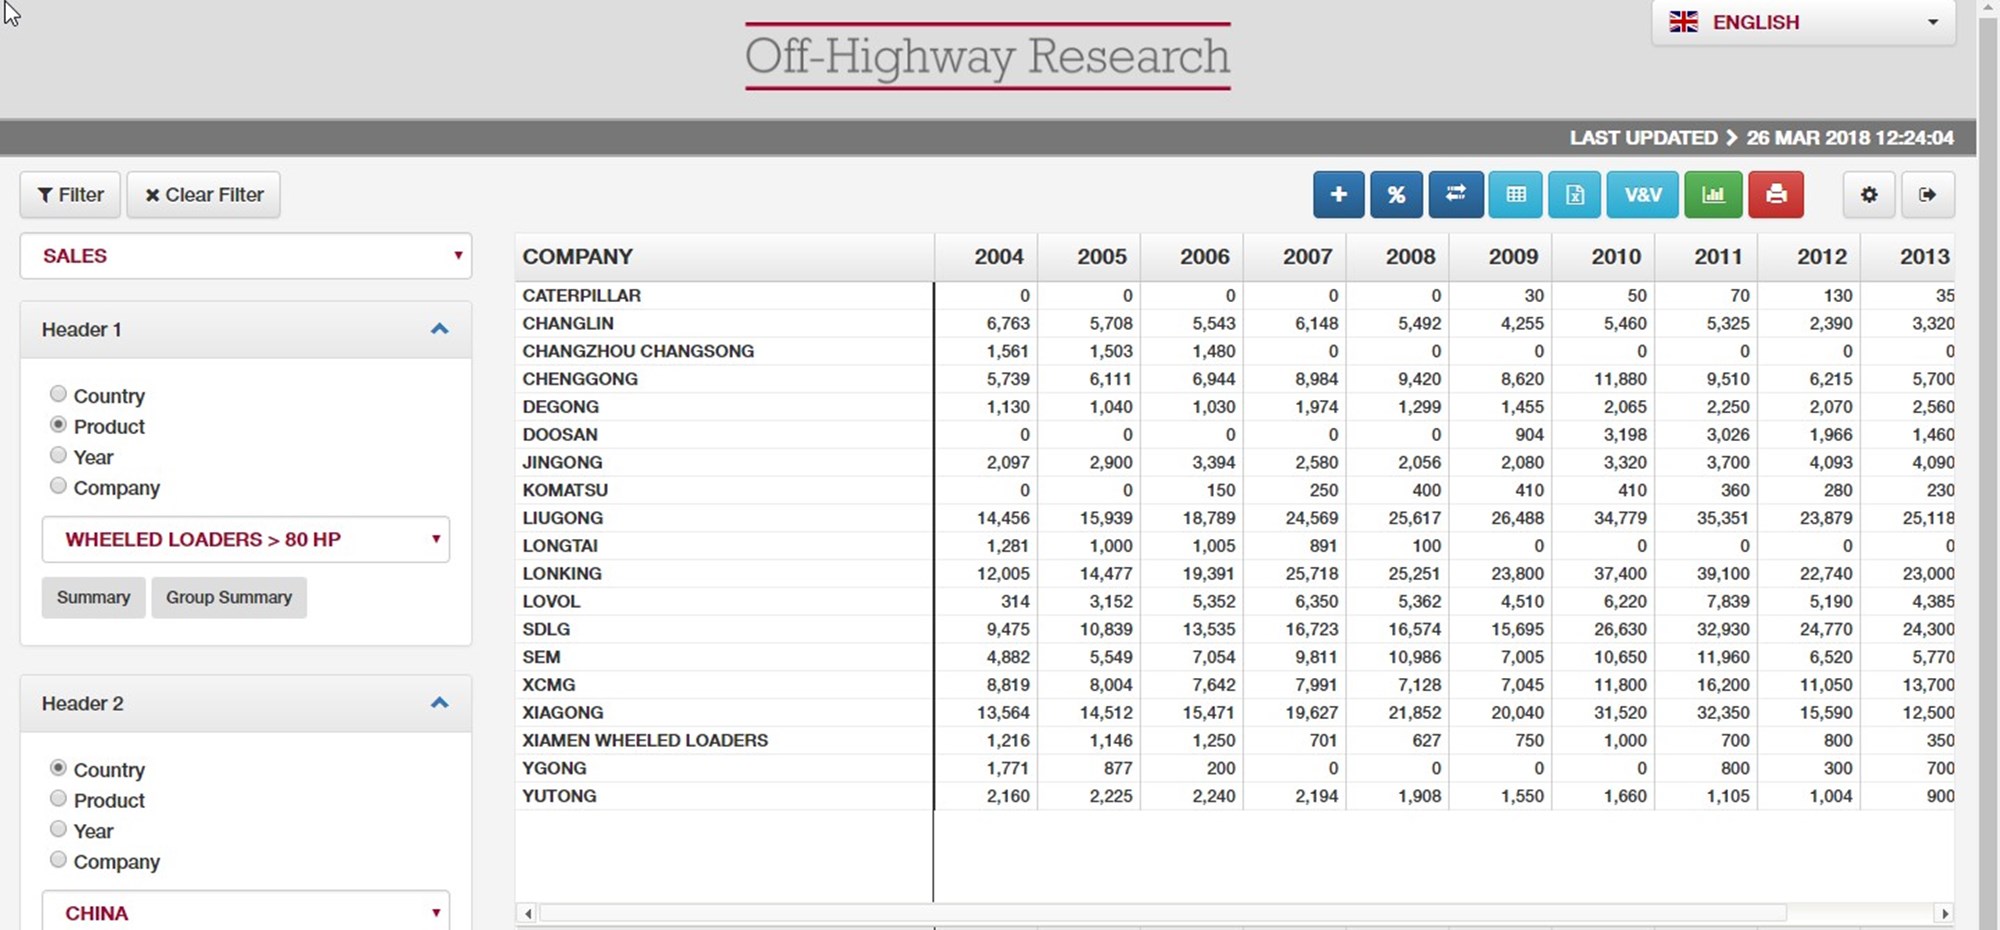Click the log out arrow icon
Viewport: 2000px width, 930px height.
coord(1927,195)
